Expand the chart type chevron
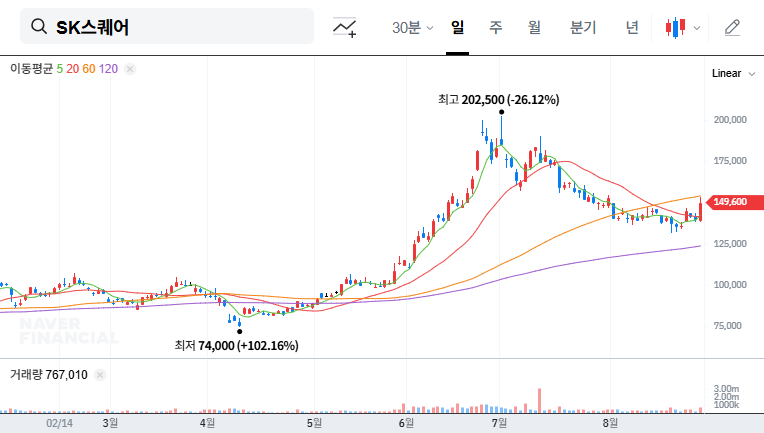This screenshot has width=764, height=433. [697, 28]
